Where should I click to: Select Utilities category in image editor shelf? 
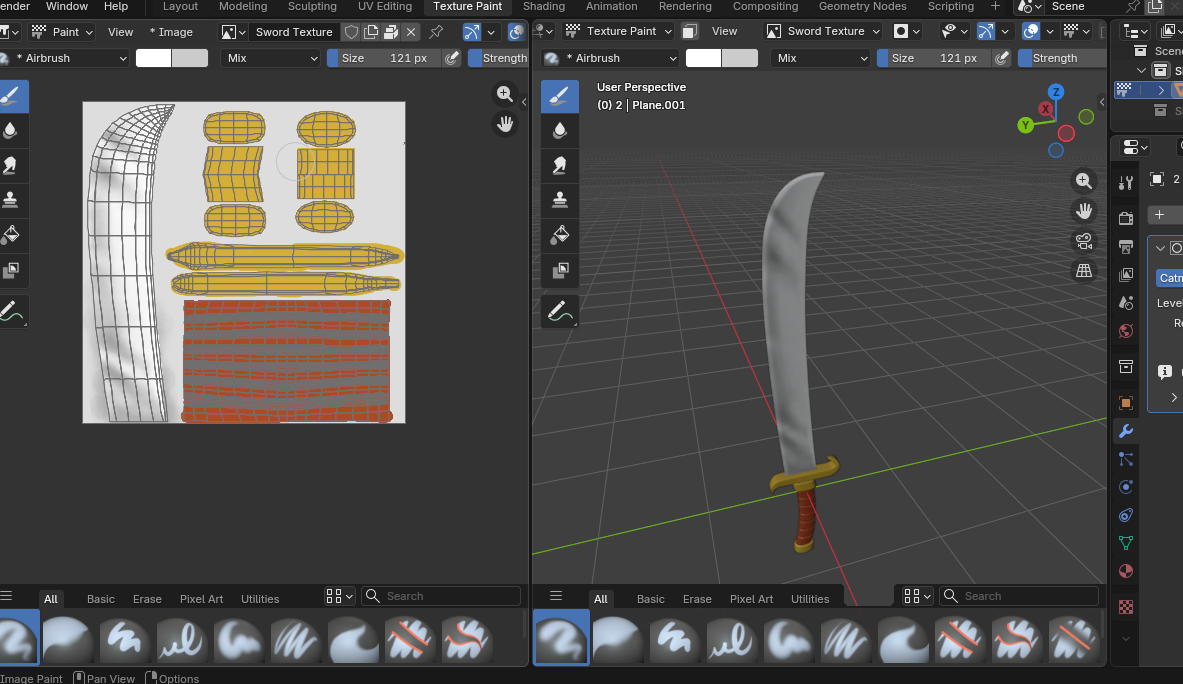click(x=260, y=599)
